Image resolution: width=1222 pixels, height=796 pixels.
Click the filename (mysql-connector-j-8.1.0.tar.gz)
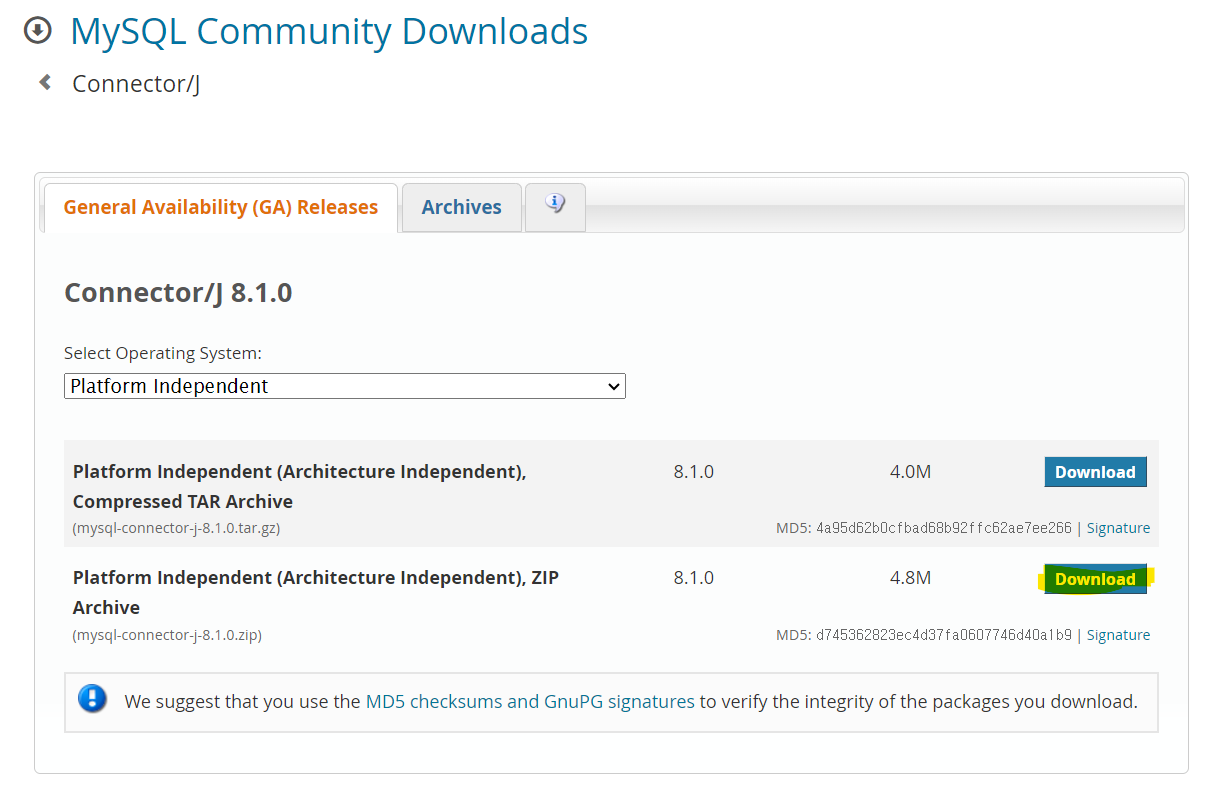[x=176, y=528]
